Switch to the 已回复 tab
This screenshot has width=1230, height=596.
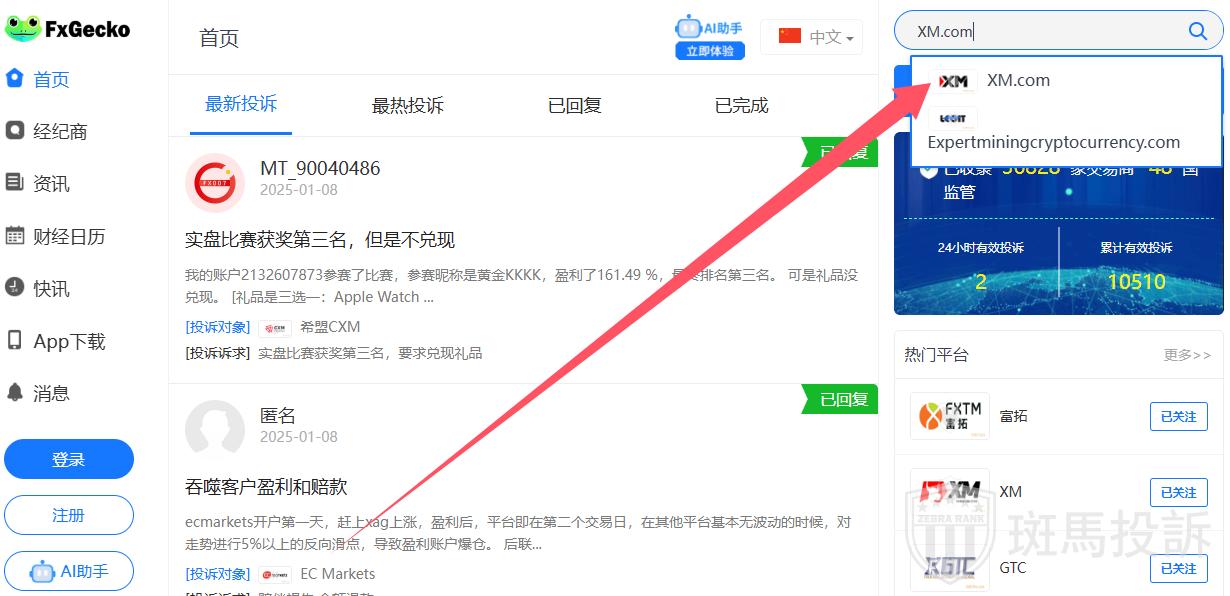click(574, 106)
